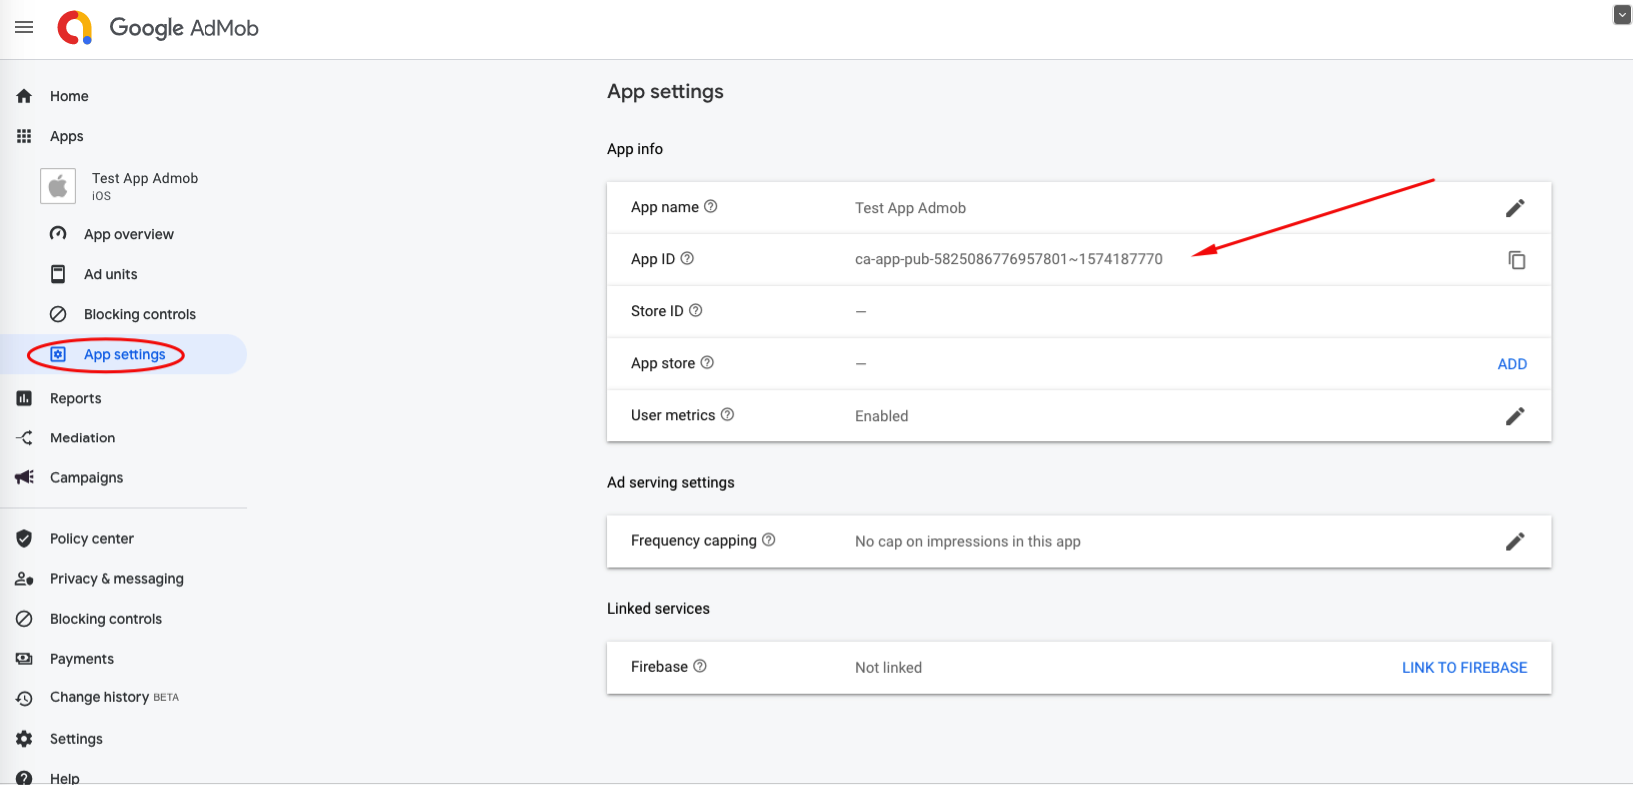Click the Campaigns megaphone icon
The height and width of the screenshot is (785, 1633).
24,478
